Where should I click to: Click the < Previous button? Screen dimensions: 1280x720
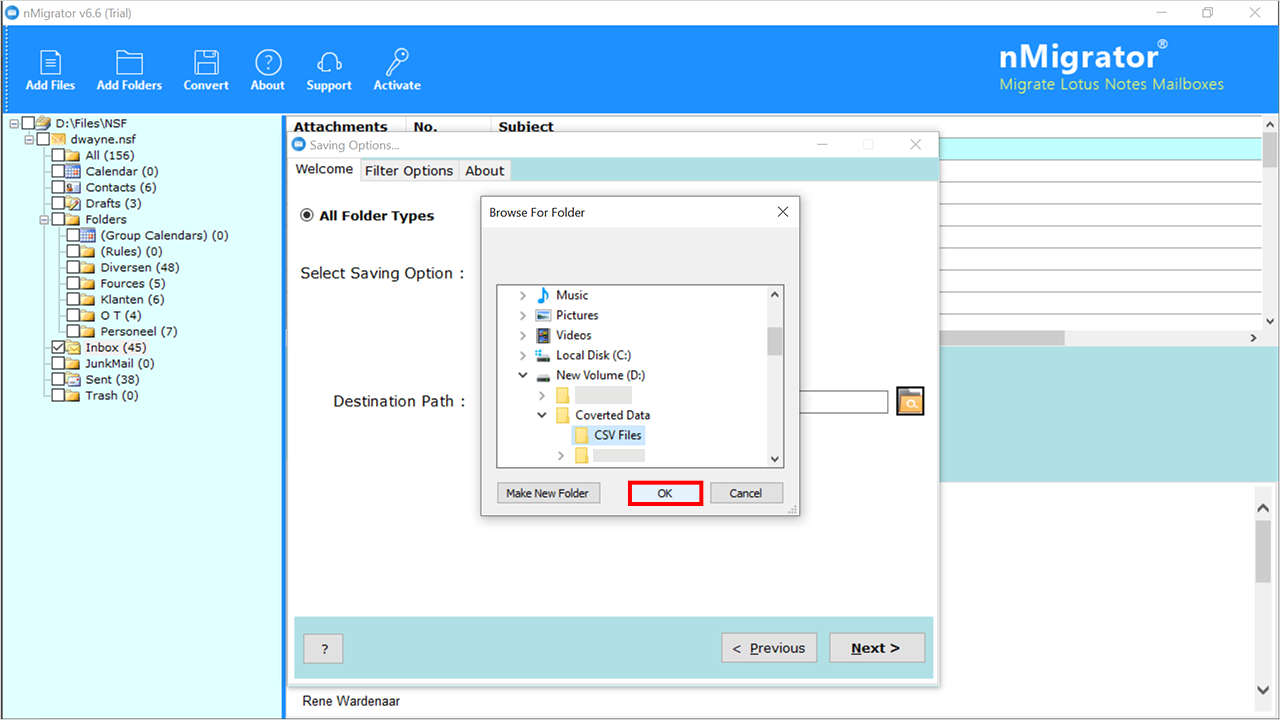[769, 648]
